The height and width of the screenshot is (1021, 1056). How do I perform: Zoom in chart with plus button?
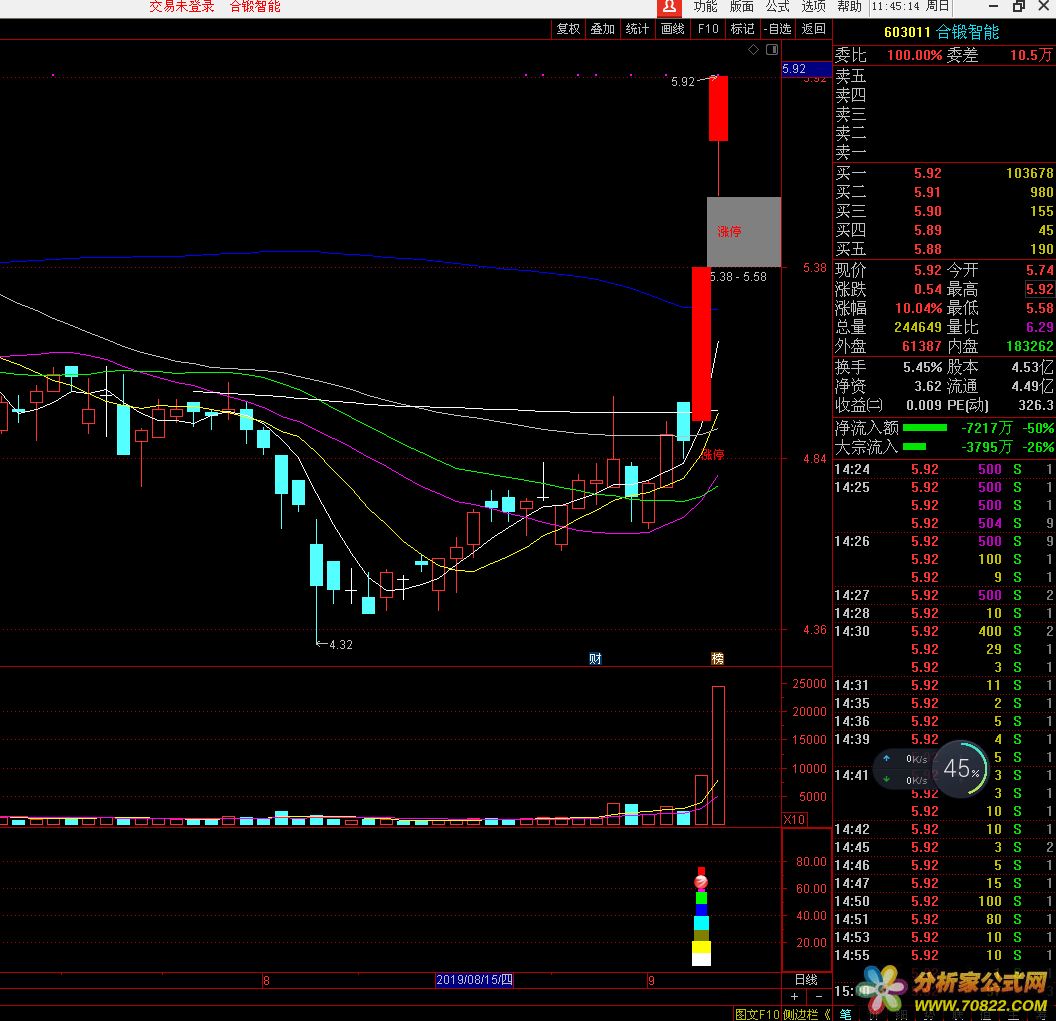795,997
